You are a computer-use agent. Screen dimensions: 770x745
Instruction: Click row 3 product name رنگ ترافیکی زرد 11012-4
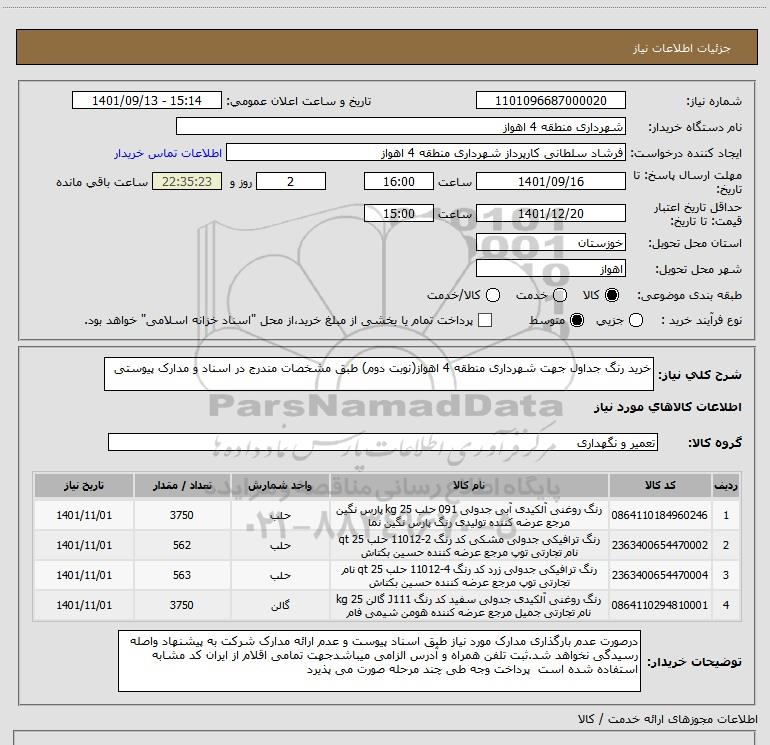coord(468,576)
